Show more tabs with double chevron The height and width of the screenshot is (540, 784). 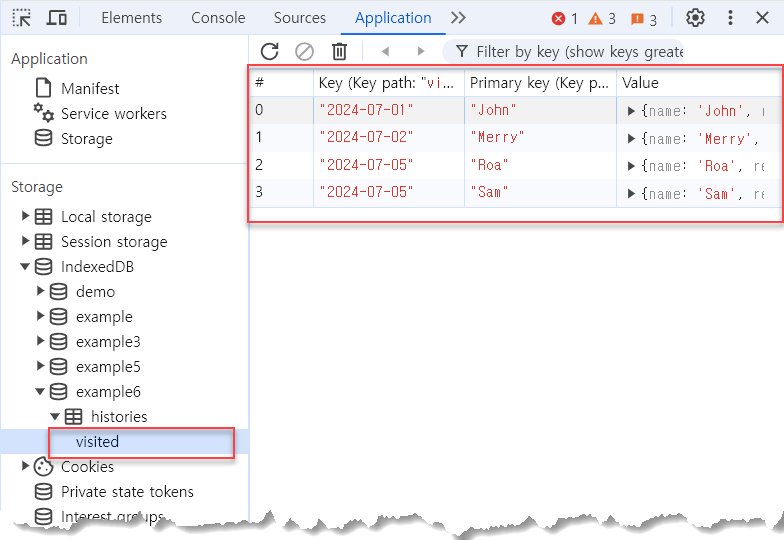pyautogui.click(x=458, y=18)
